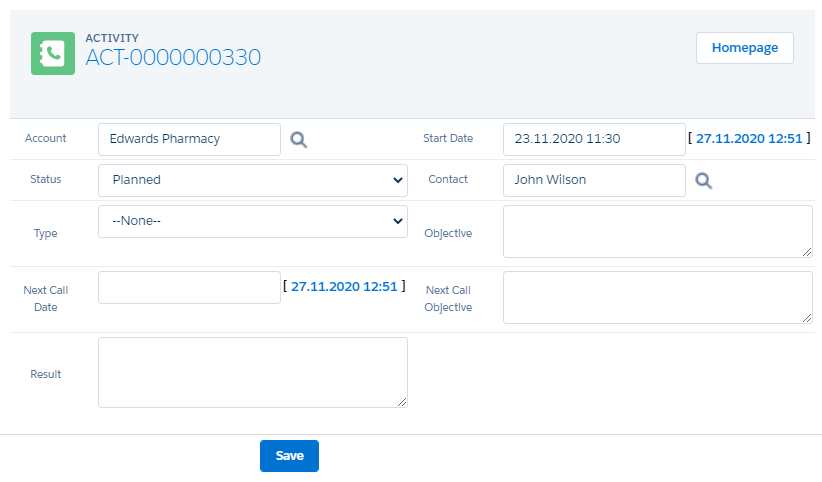The width and height of the screenshot is (822, 482).
Task: Click the date link beside Start Date
Action: coord(749,139)
